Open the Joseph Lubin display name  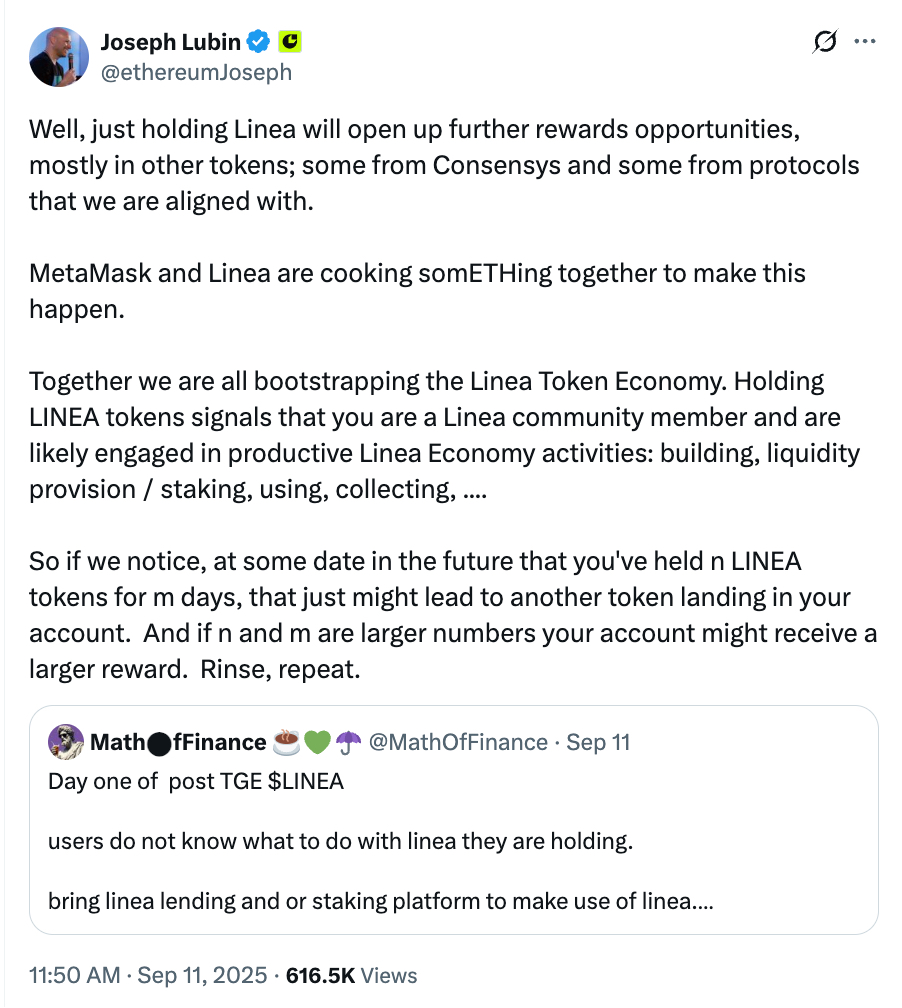170,42
